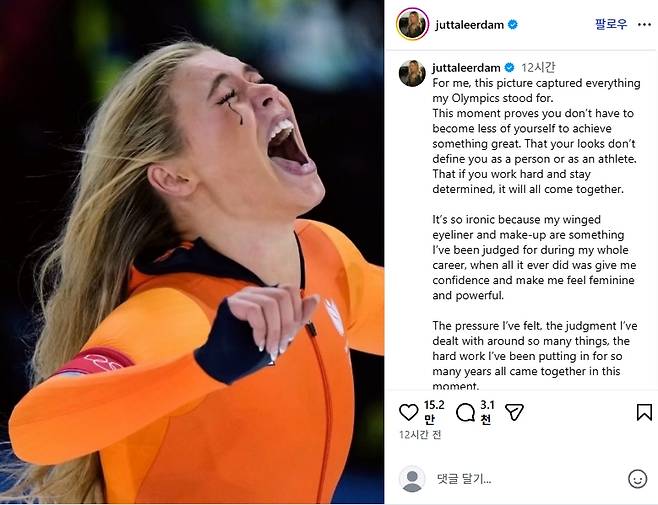Click the caption author's small avatar
The height and width of the screenshot is (505, 658).
tap(412, 73)
